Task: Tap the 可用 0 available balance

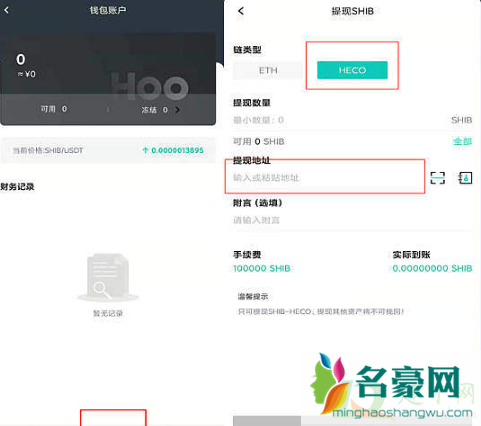Action: pyautogui.click(x=54, y=109)
